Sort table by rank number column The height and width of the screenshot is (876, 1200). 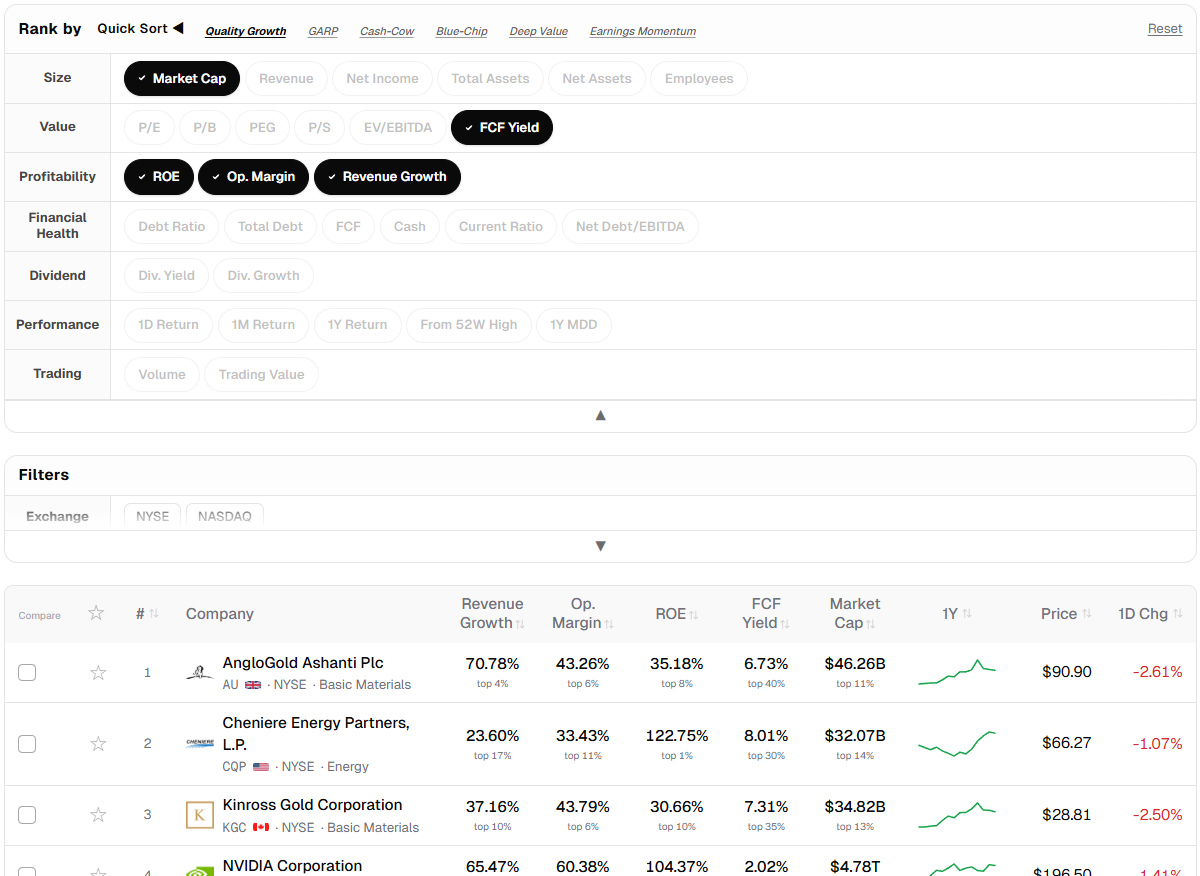pos(147,614)
